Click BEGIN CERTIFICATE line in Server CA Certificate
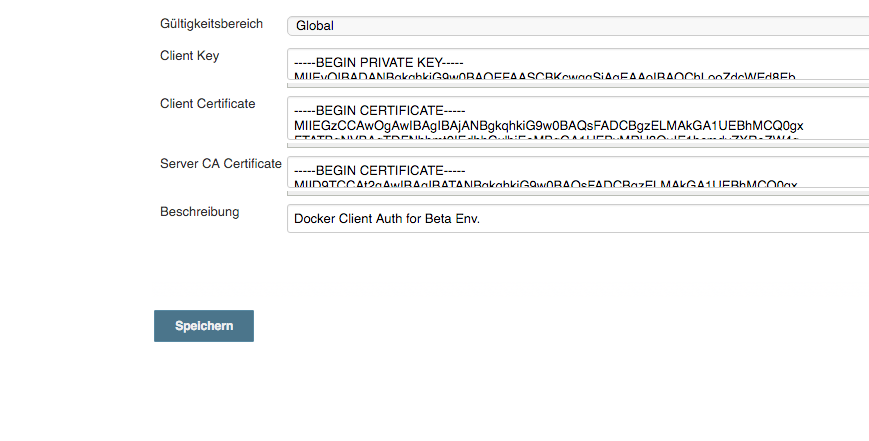Screen dimensions: 869x441 [380, 169]
